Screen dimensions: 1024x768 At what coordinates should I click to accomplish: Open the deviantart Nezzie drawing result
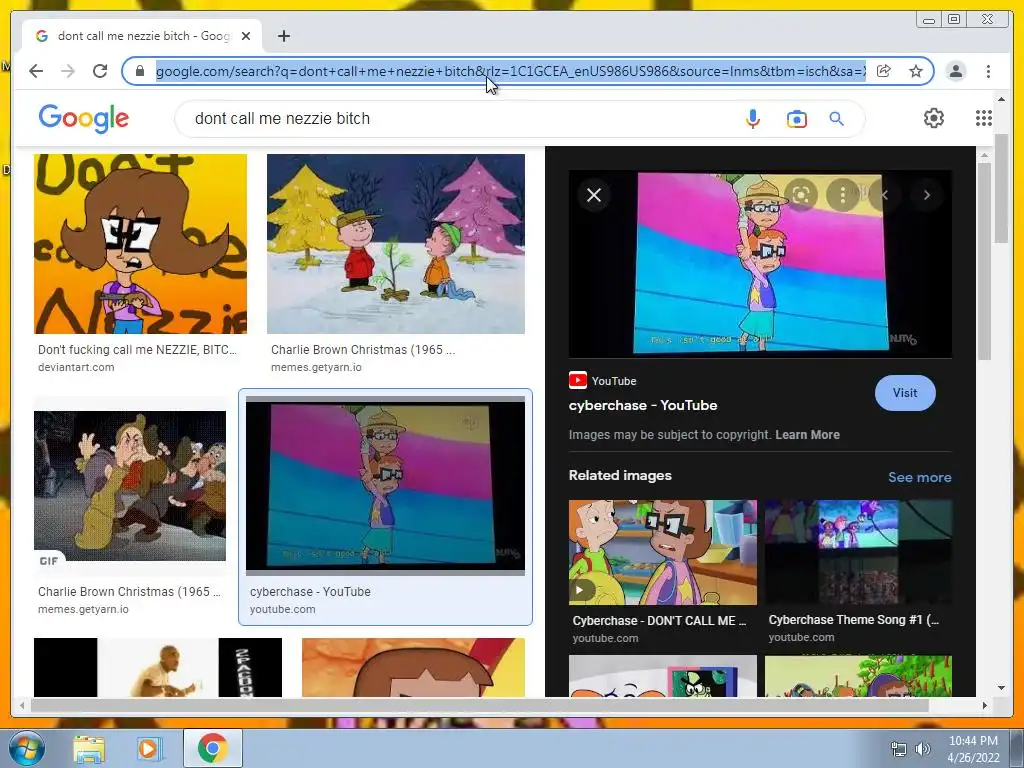click(x=140, y=244)
